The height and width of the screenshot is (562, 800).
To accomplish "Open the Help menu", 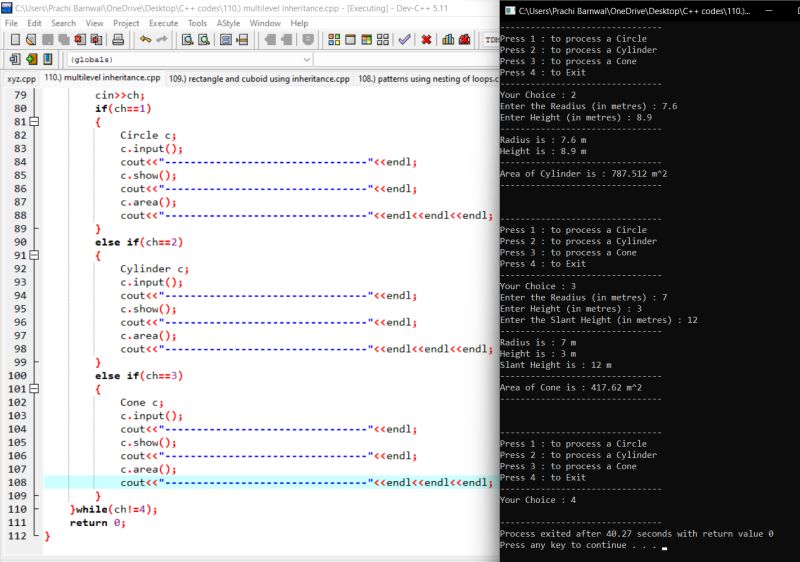I will pos(299,23).
